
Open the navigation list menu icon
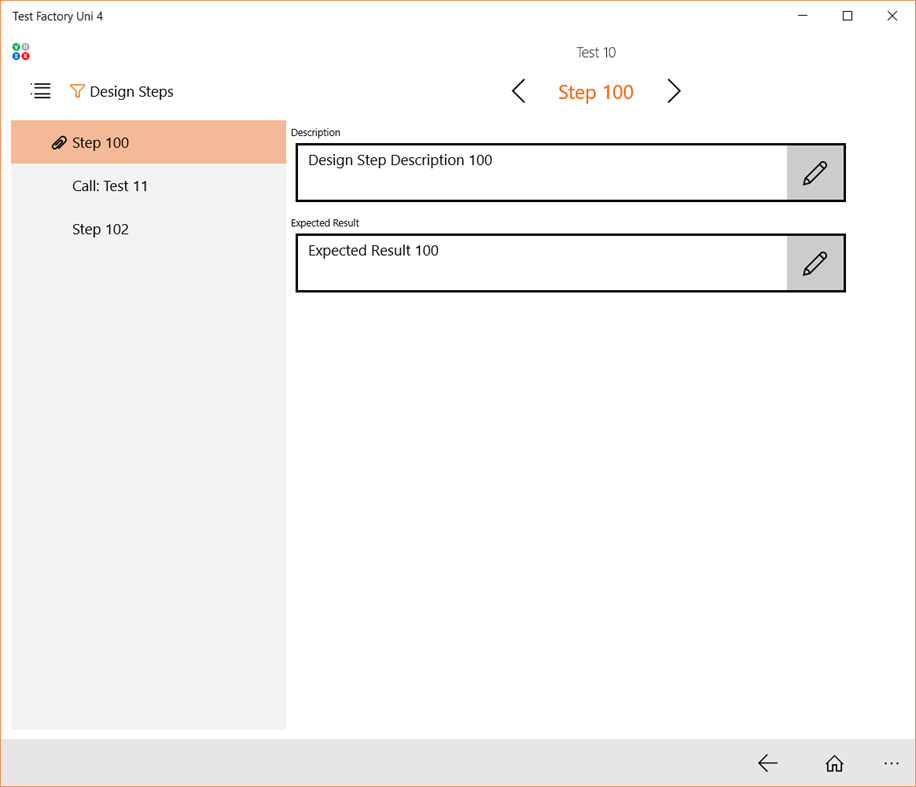(x=40, y=91)
